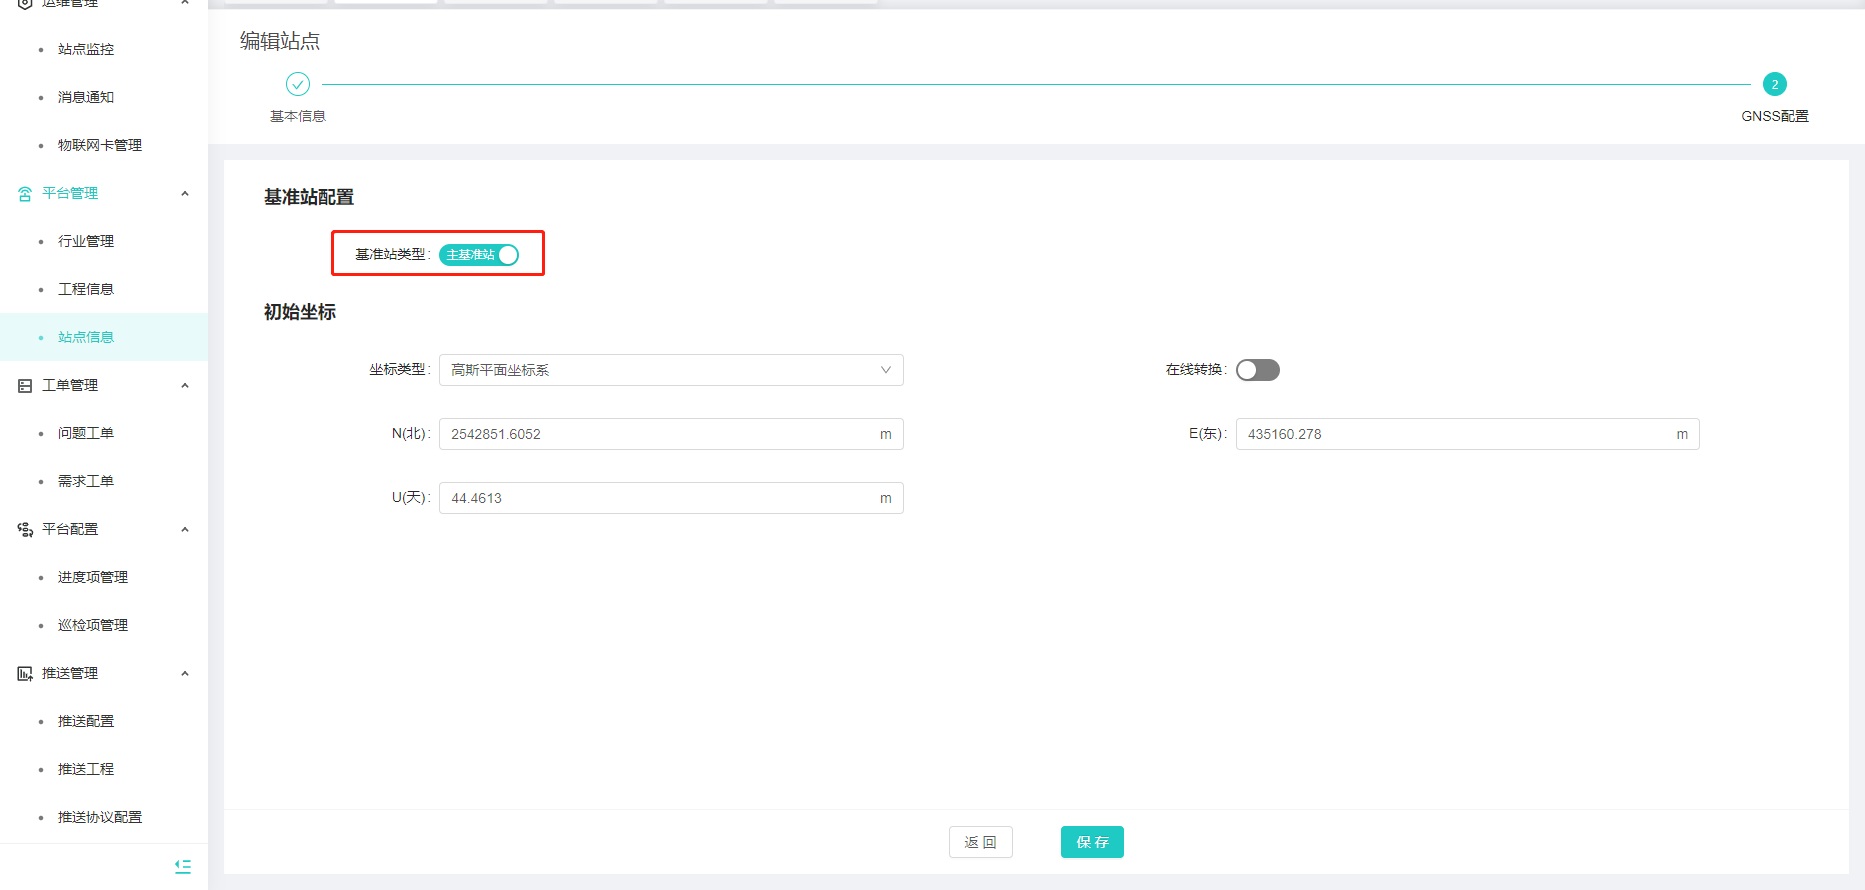Click the 平台管理 sidebar icon
Viewport: 1865px width, 890px height.
(x=25, y=194)
